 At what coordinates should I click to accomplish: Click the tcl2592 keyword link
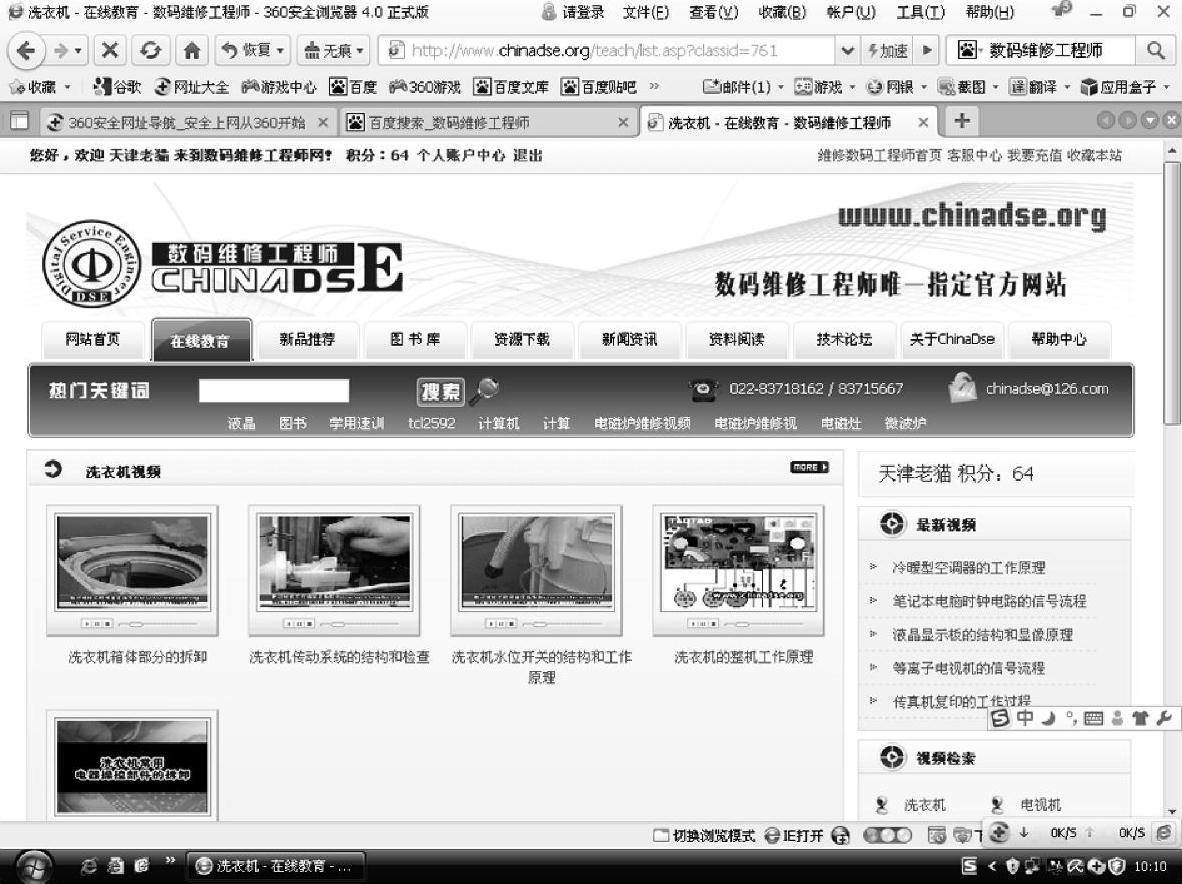[431, 424]
